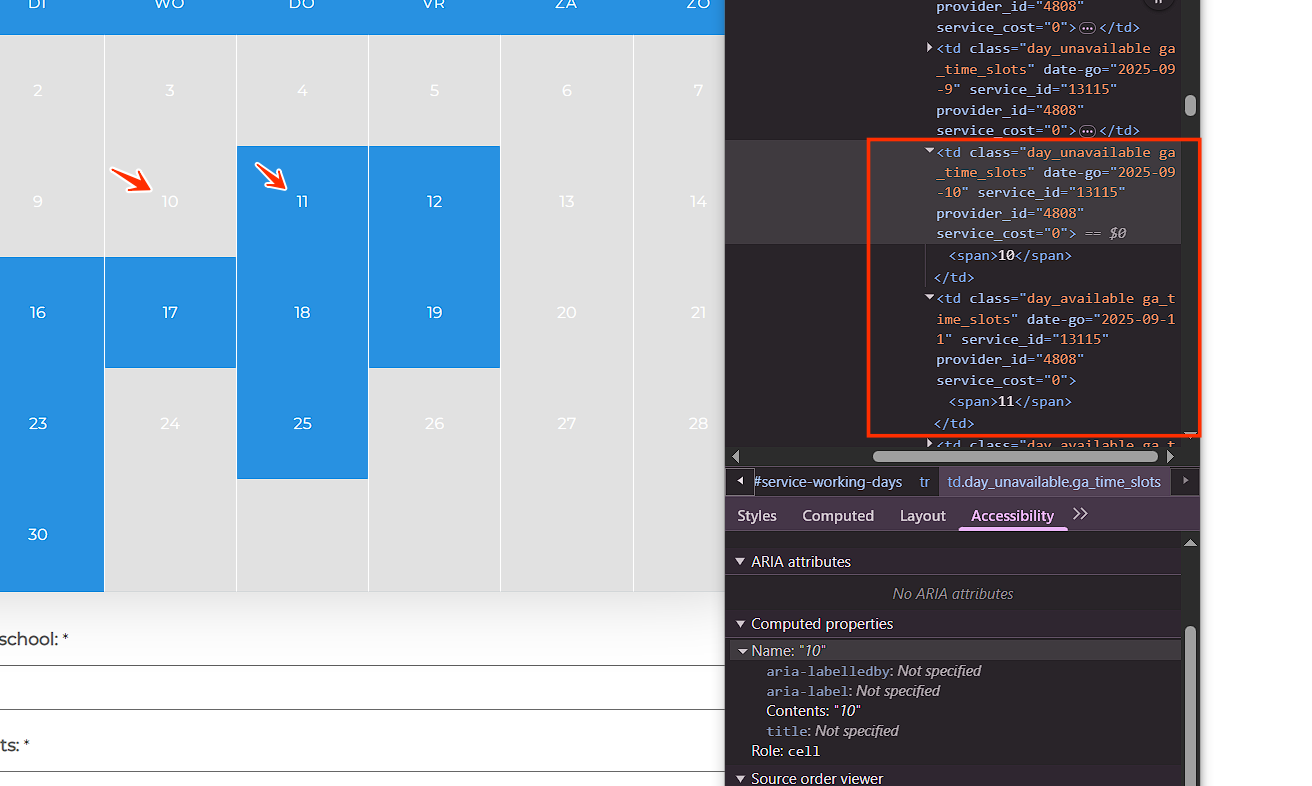This screenshot has height=786, width=1312.
Task: Collapse the day_unavailable td for 2025-09-10
Action: (930, 152)
